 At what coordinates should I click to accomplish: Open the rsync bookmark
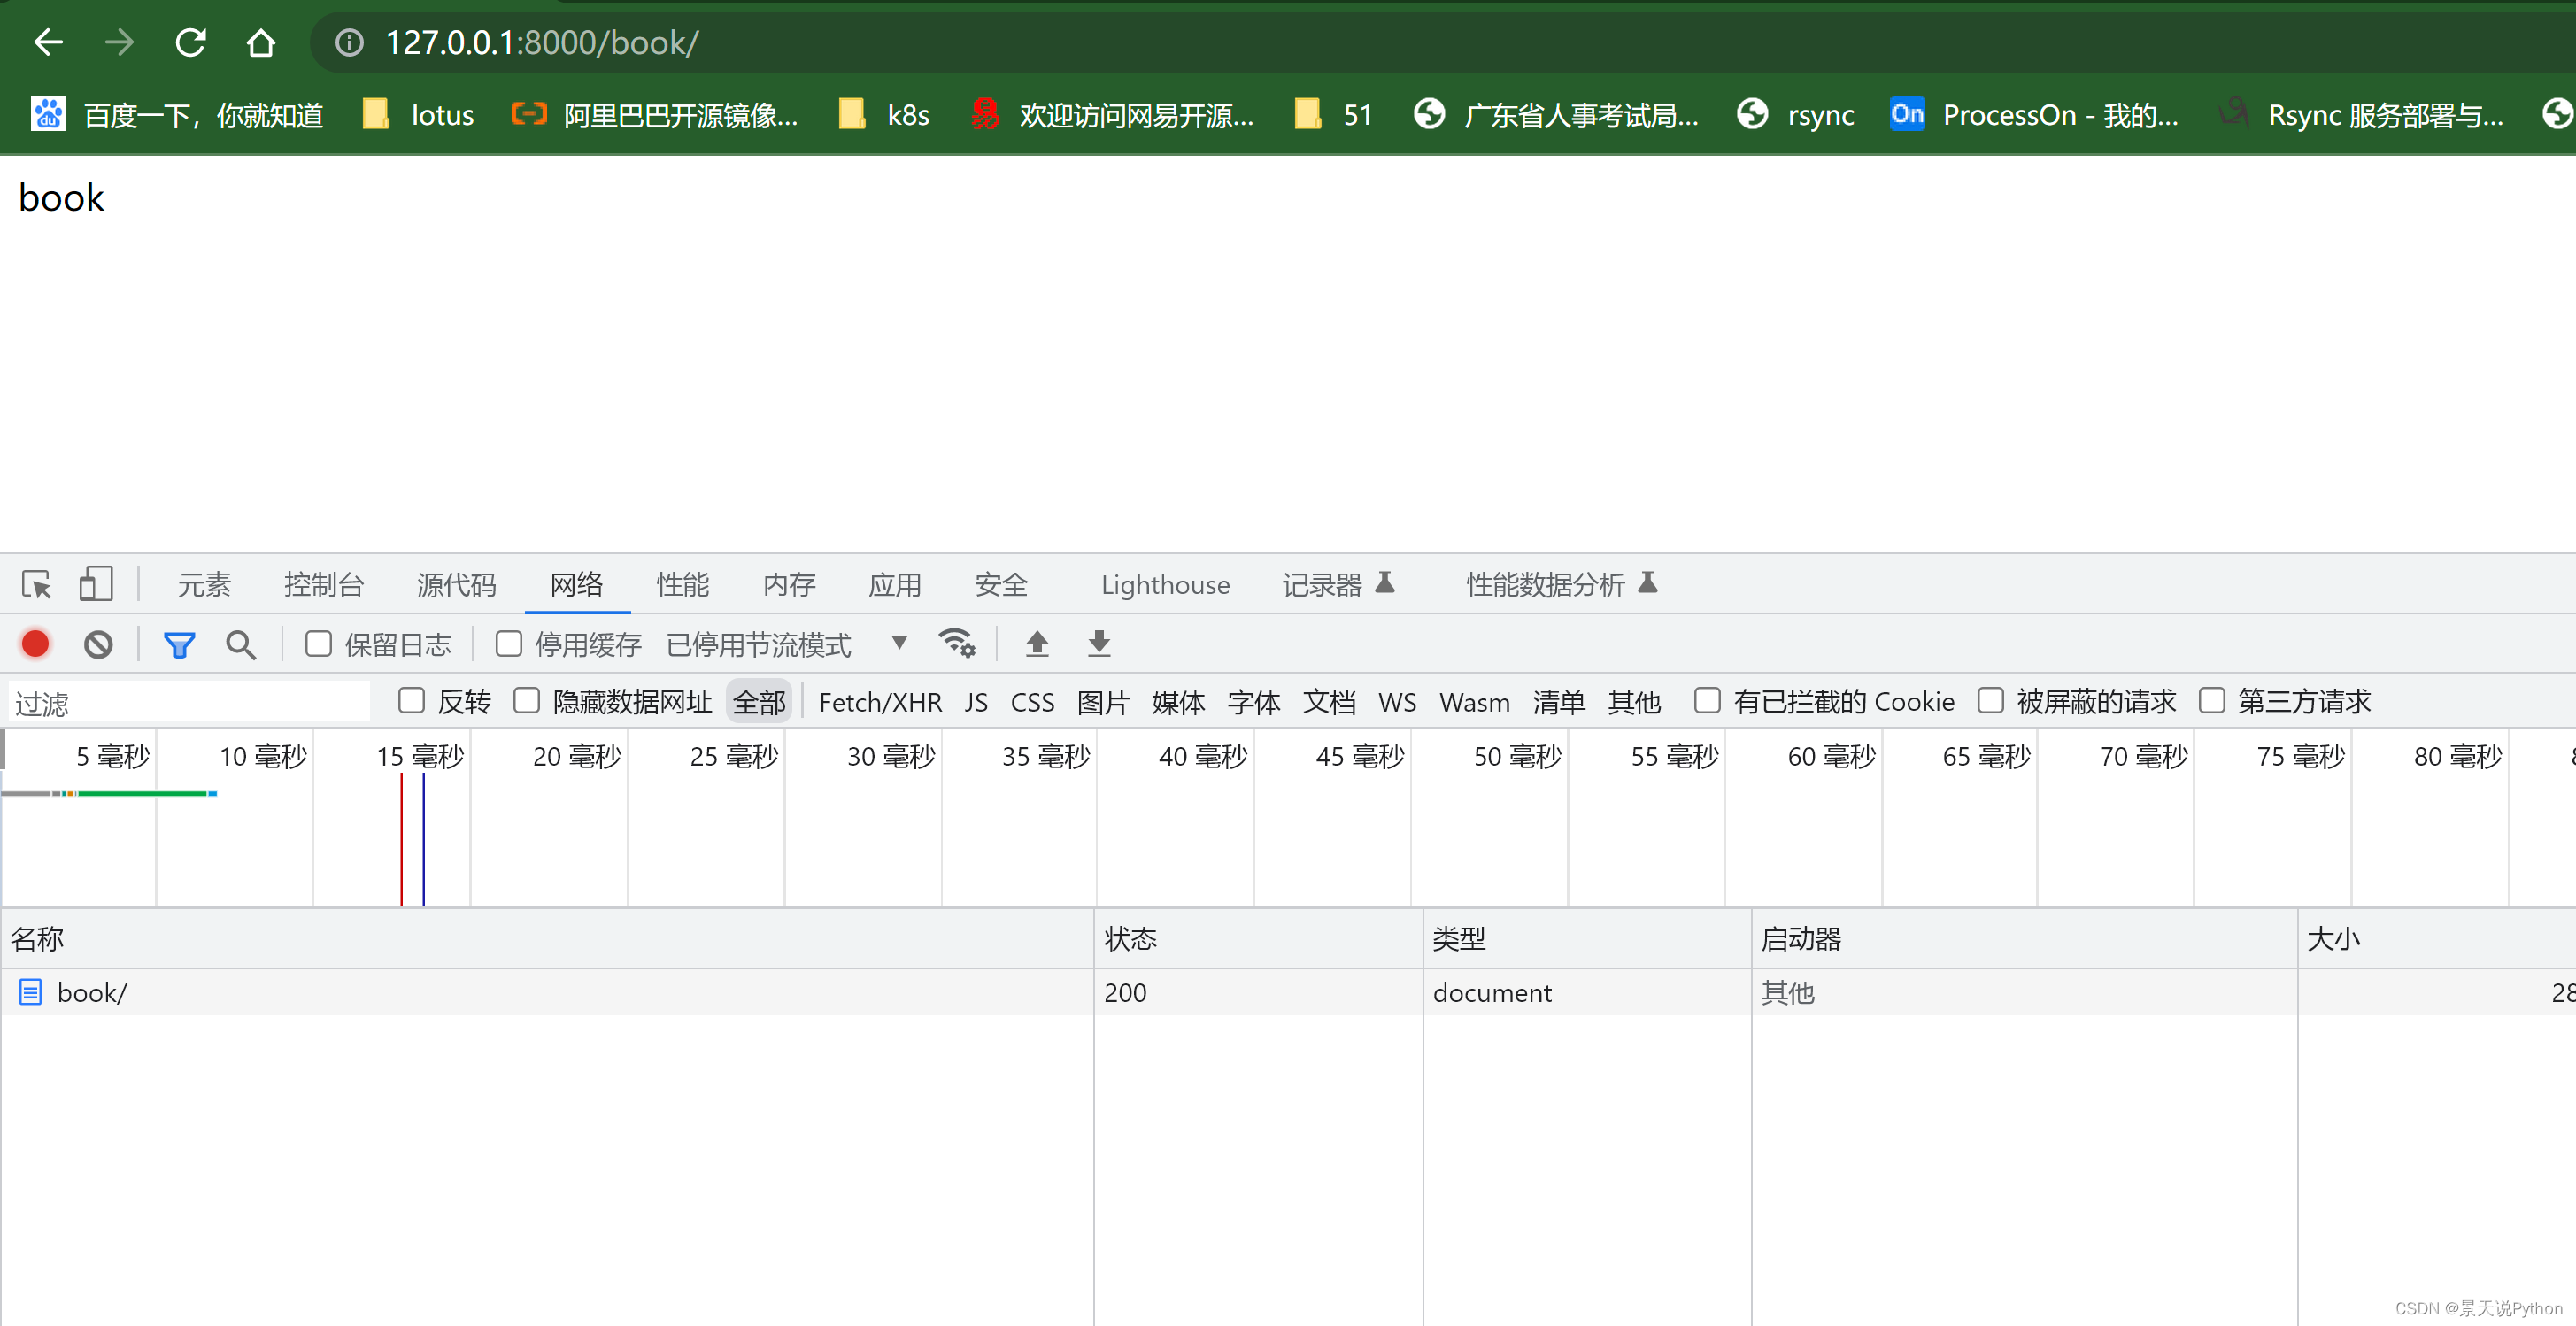1796,115
